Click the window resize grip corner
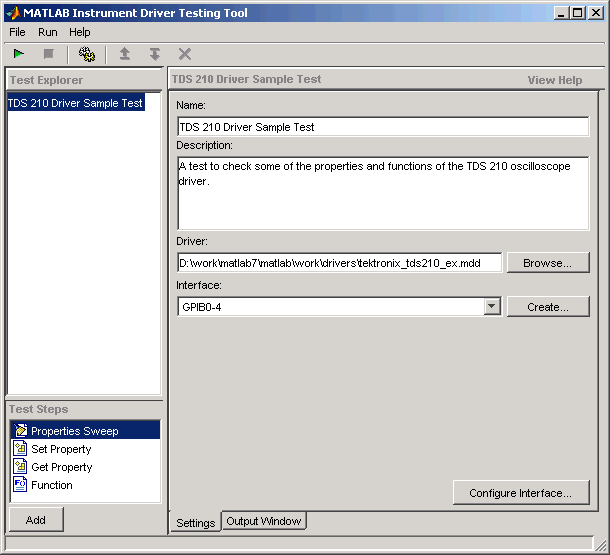The width and height of the screenshot is (610, 555). pyautogui.click(x=599, y=544)
